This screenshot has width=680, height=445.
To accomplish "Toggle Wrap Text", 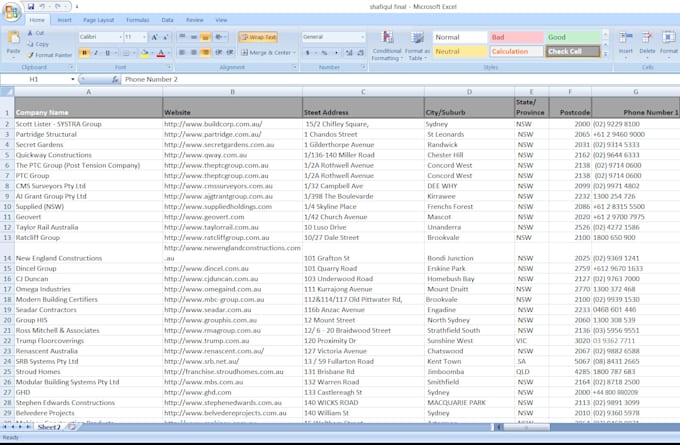I will 258,37.
